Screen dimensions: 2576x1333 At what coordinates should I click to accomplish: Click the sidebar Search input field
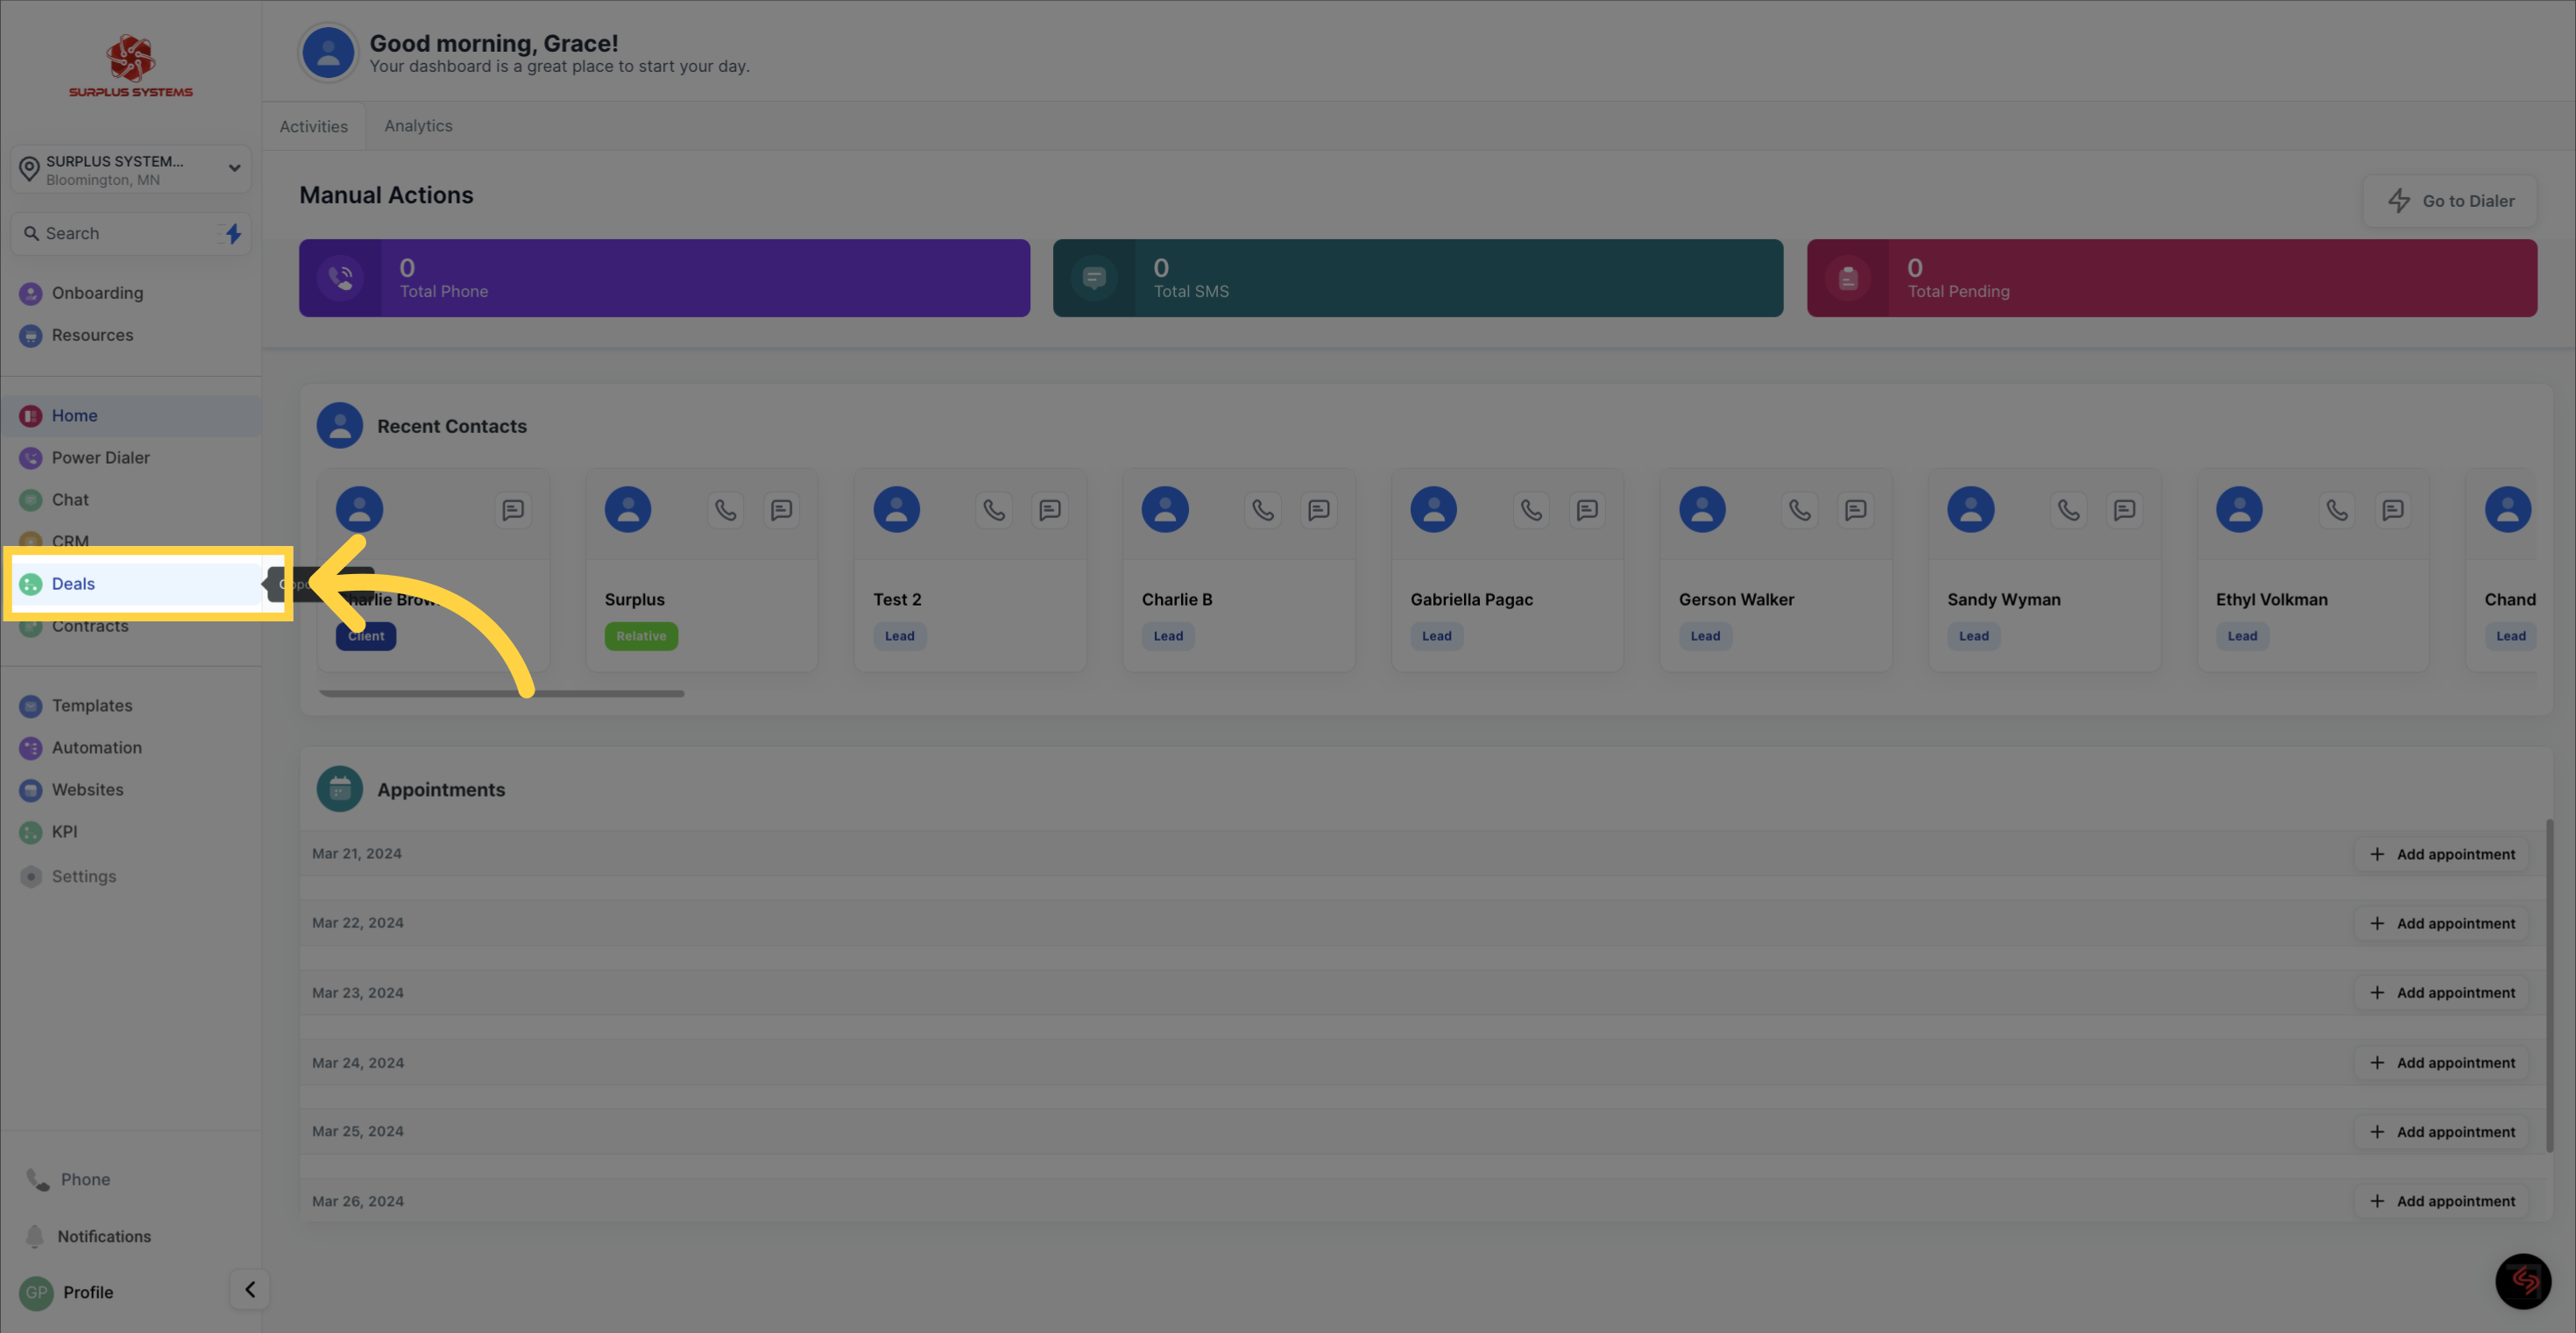(x=120, y=233)
